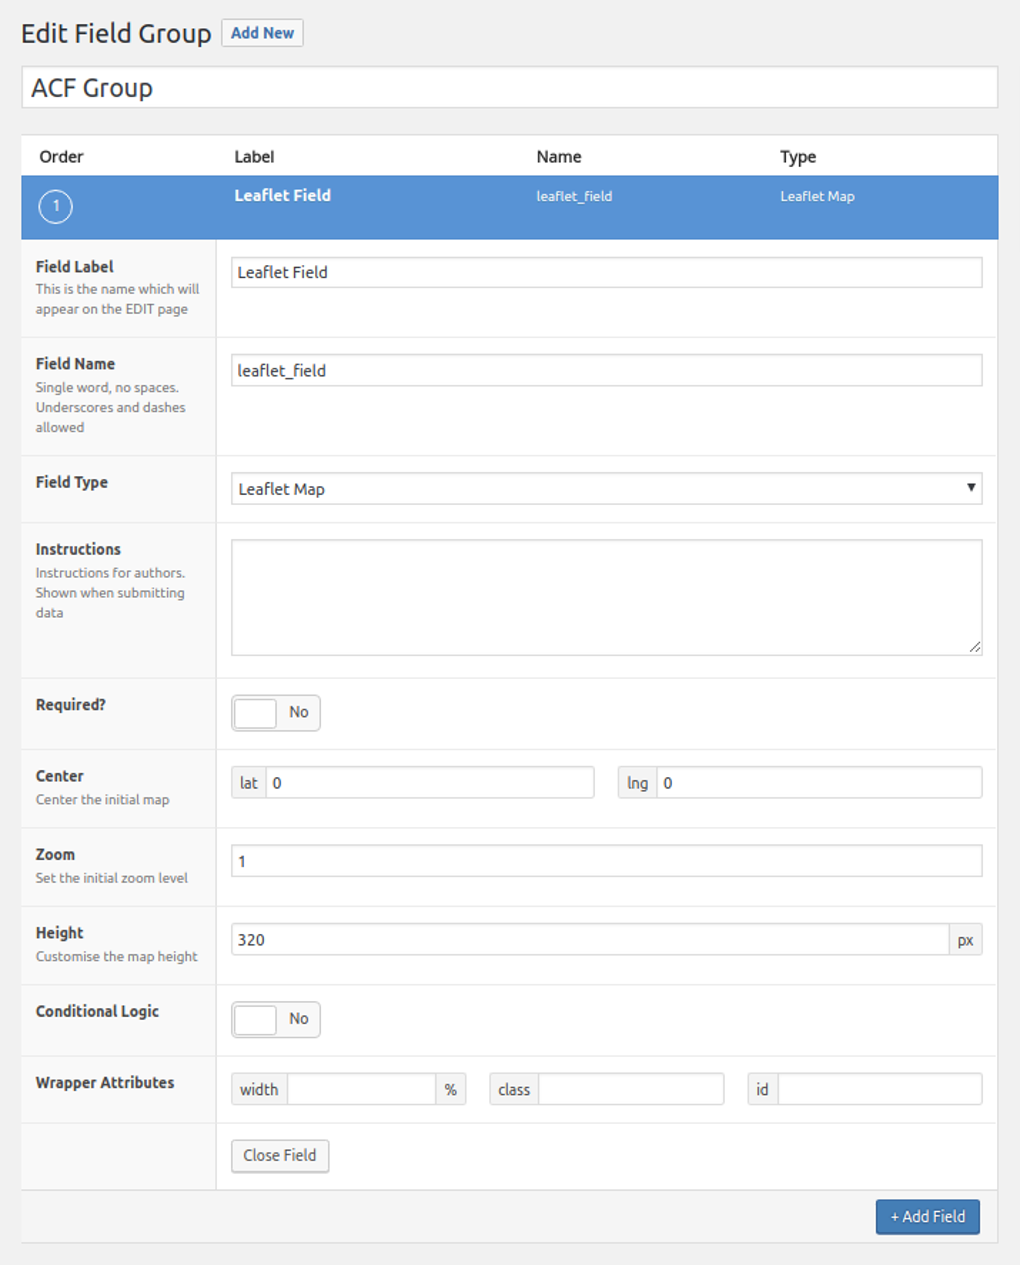
Task: Click the Close Field button
Action: [x=280, y=1155]
